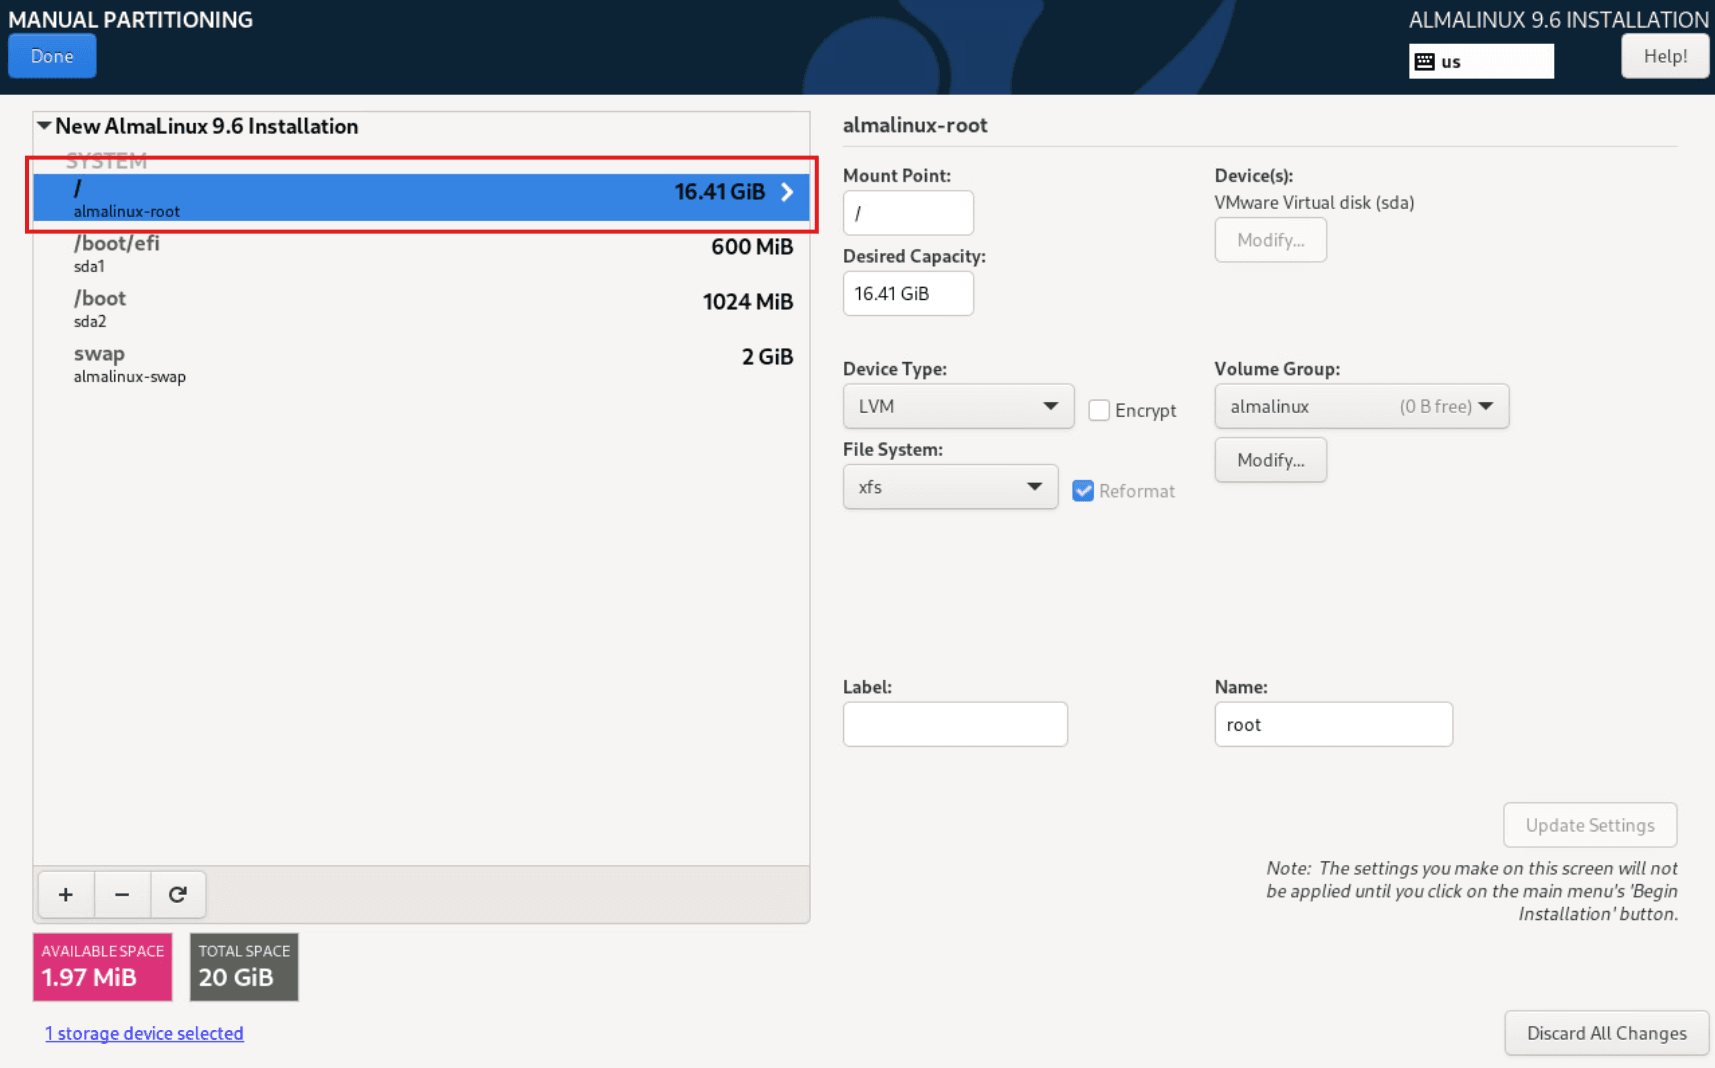
Task: Click the VMware Virtual disk (sda) text
Action: pyautogui.click(x=1314, y=202)
